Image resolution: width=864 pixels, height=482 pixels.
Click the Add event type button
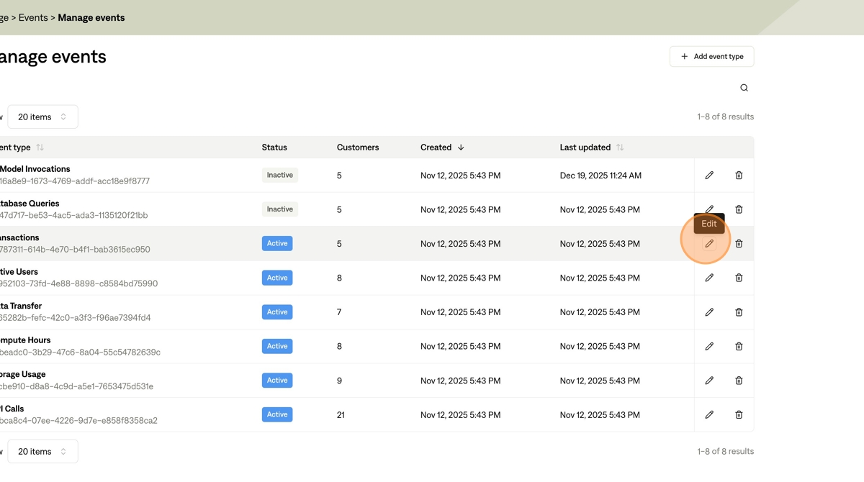(x=711, y=57)
